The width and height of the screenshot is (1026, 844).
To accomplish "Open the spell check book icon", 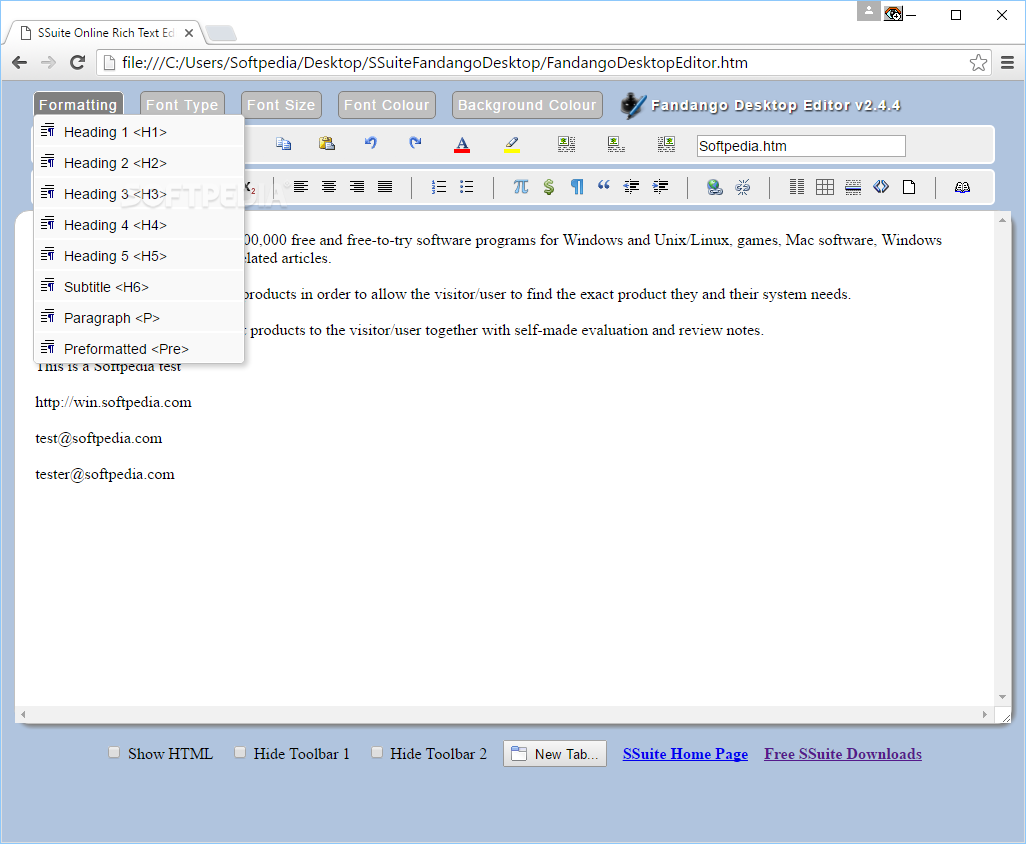I will pos(963,187).
